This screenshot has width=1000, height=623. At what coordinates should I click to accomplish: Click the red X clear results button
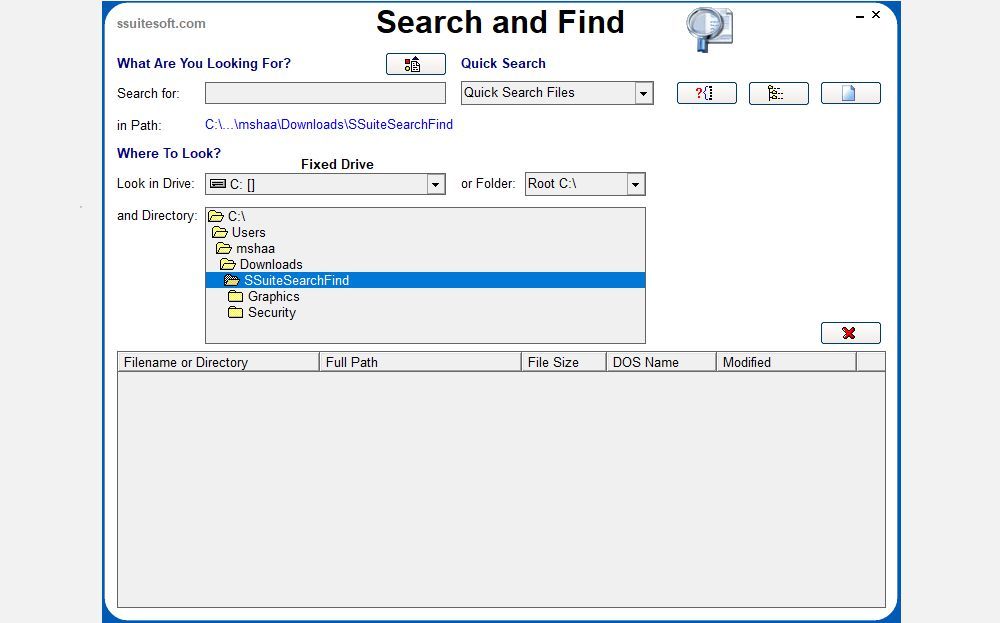[850, 333]
